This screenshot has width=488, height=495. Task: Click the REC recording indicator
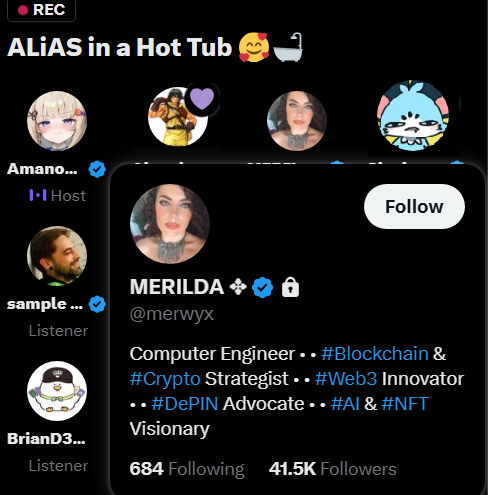[x=42, y=10]
